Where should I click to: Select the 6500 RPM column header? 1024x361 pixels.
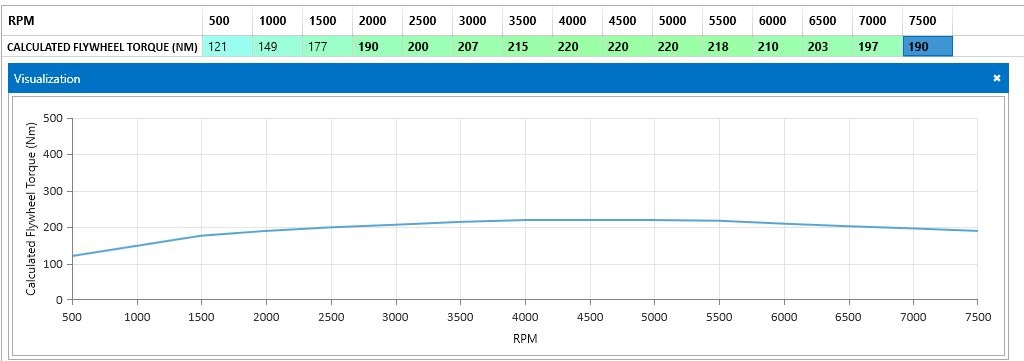828,21
